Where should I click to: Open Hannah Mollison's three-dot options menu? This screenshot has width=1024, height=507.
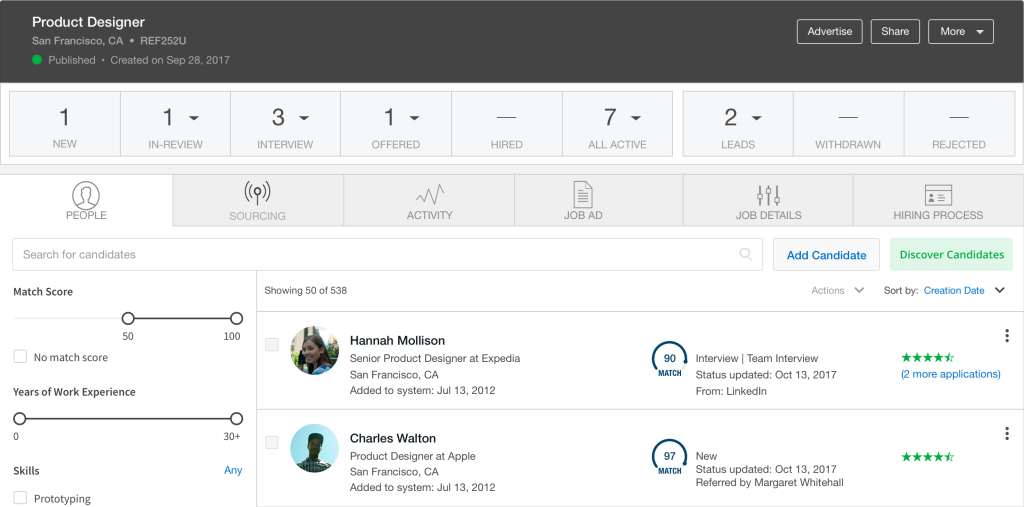tap(1007, 336)
